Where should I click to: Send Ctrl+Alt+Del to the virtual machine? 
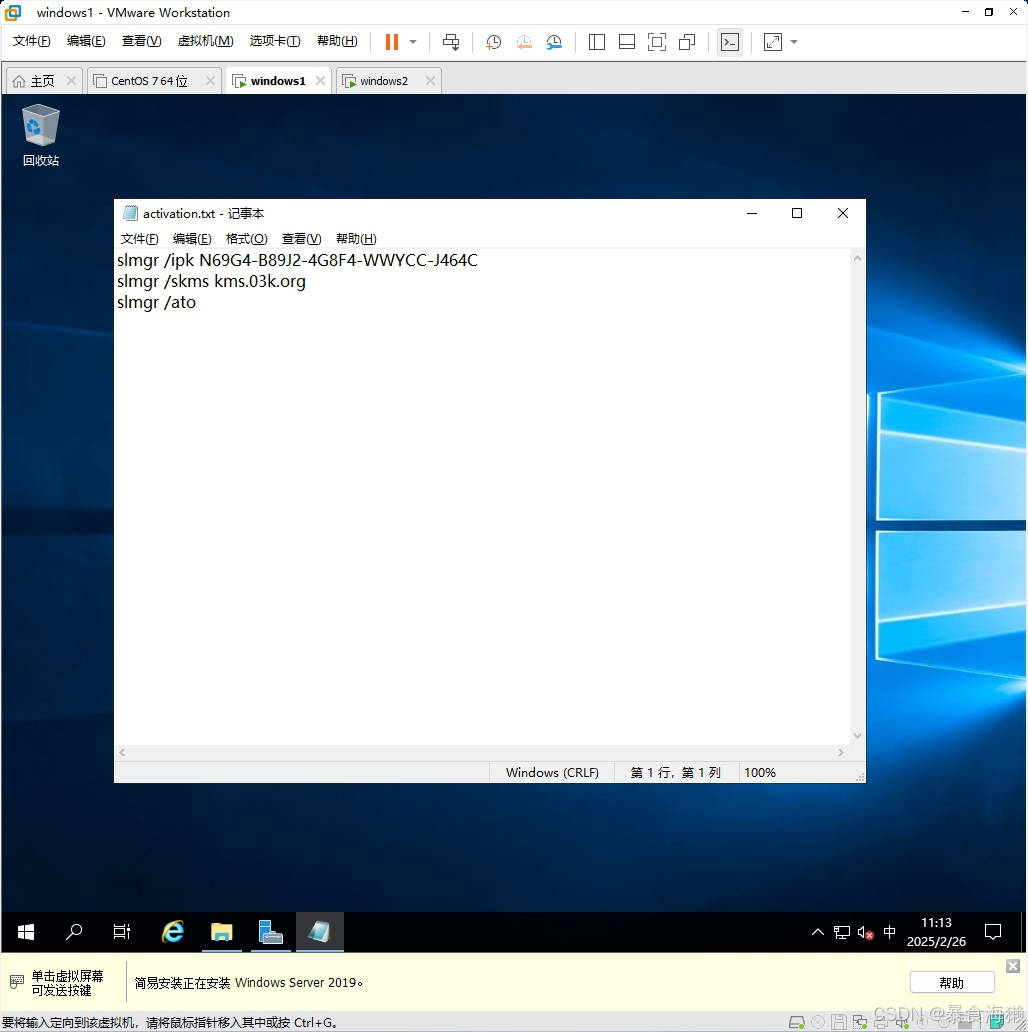click(x=451, y=42)
